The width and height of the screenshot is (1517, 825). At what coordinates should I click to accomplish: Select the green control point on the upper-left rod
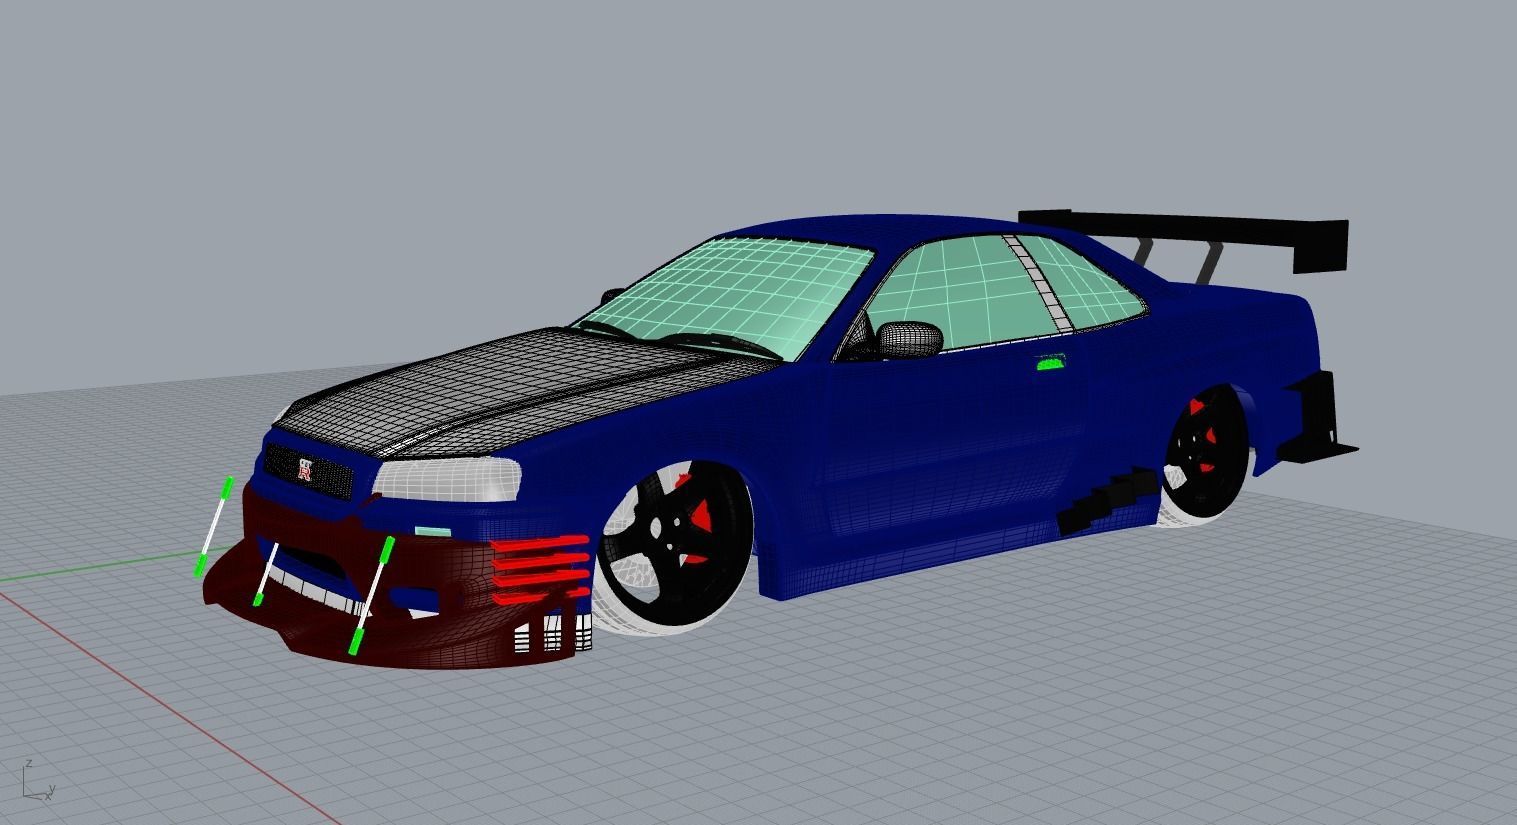[x=227, y=489]
